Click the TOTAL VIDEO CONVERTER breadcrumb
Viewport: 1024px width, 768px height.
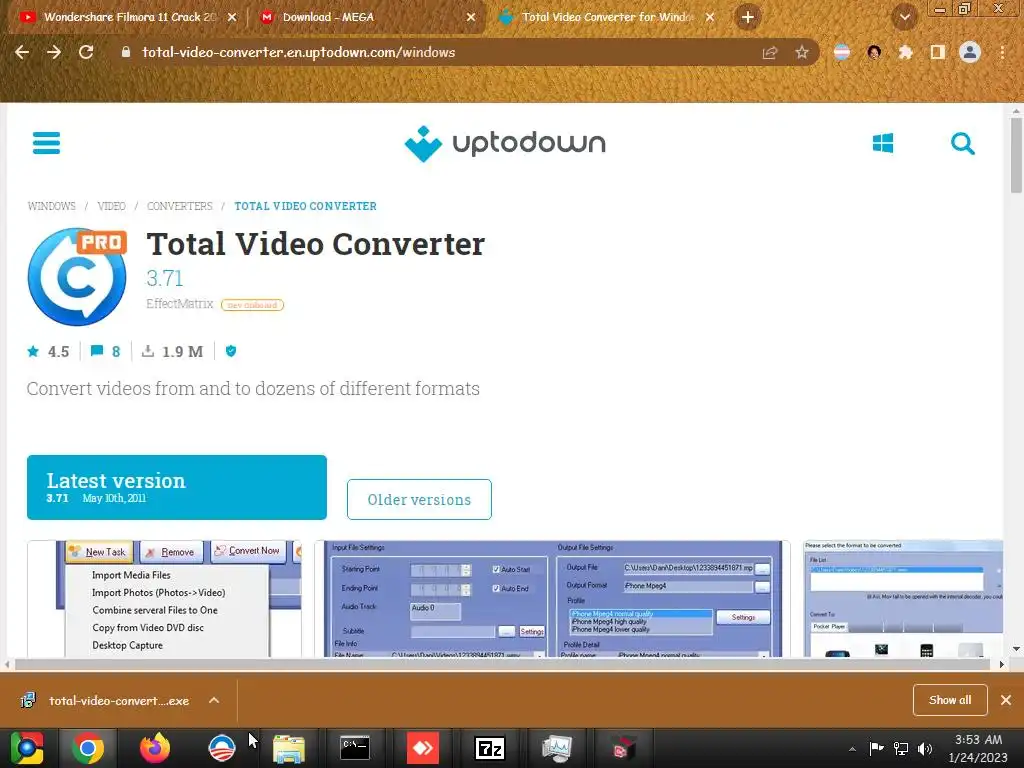[306, 206]
